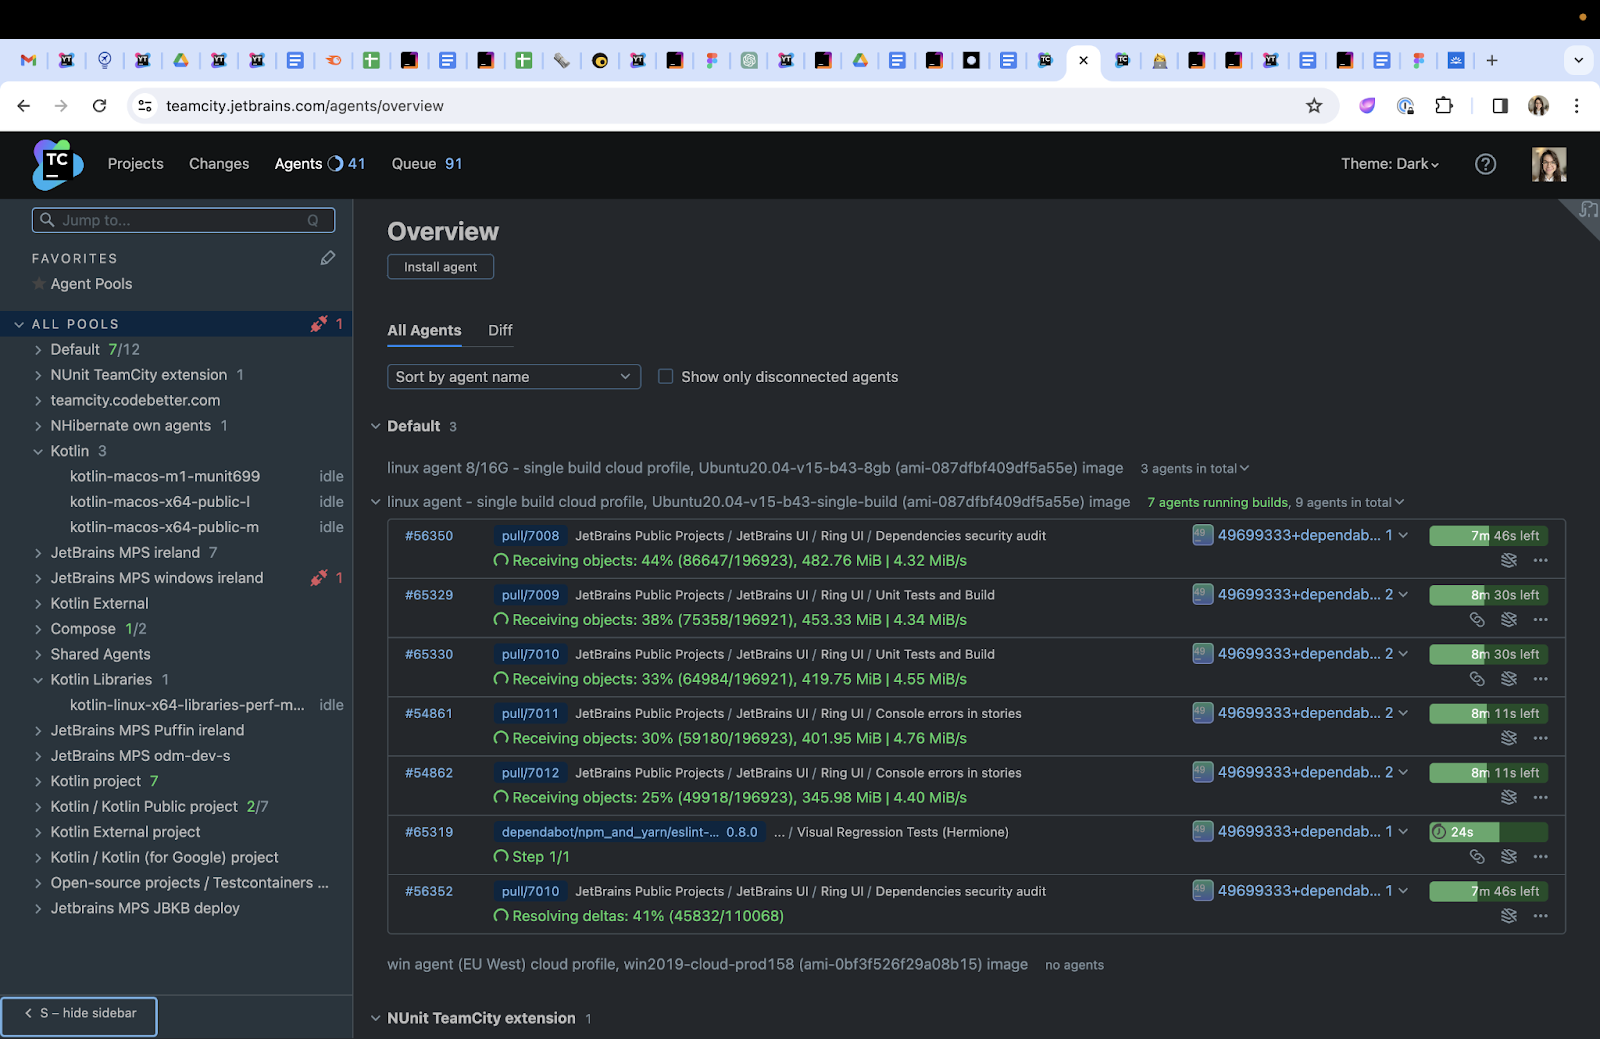This screenshot has height=1039, width=1600.
Task: Click the layers icon in build #56352 row
Action: click(x=1509, y=916)
